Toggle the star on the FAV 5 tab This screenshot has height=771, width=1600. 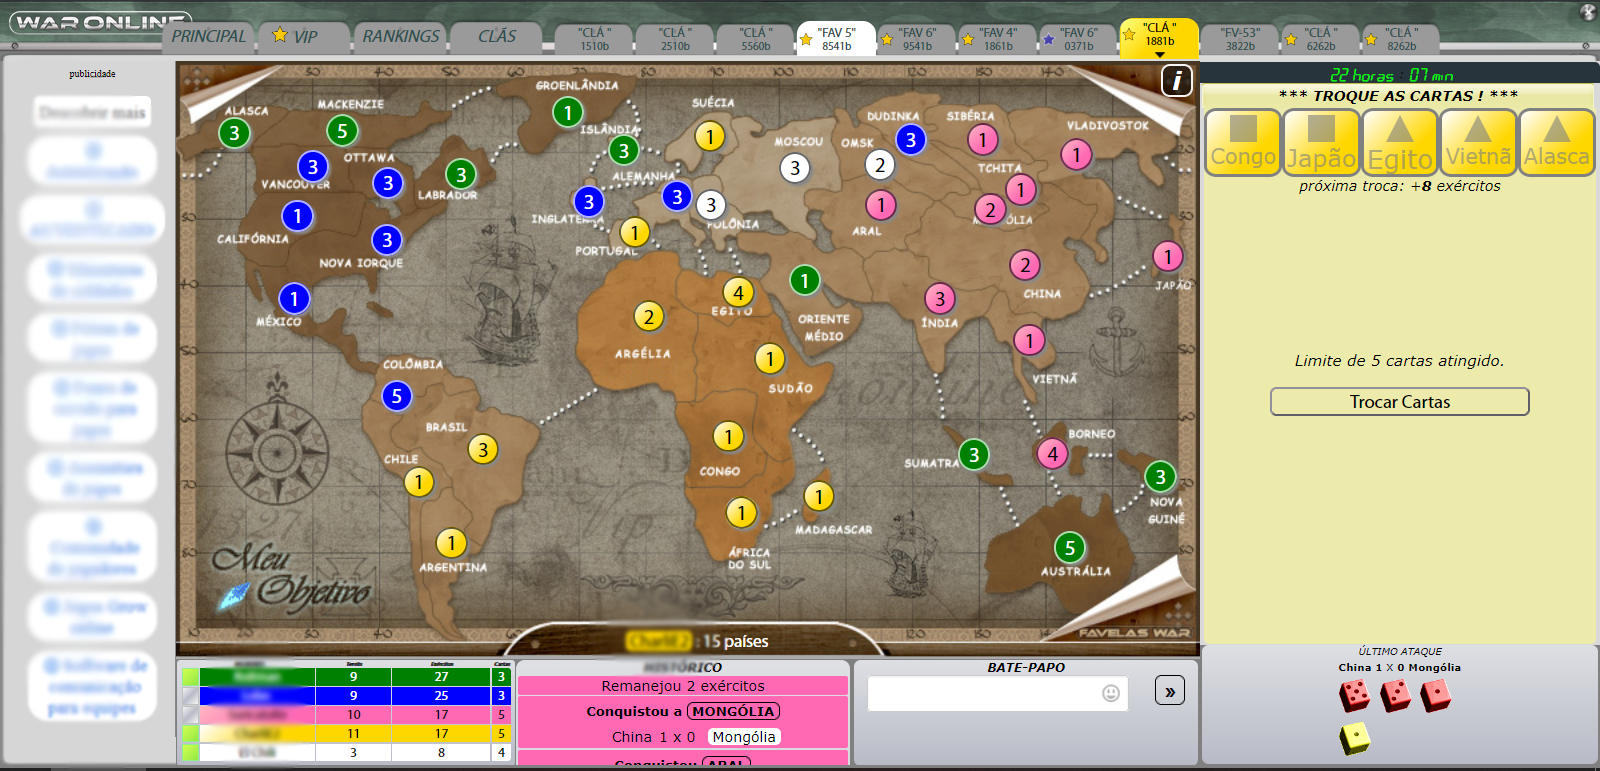[x=806, y=40]
